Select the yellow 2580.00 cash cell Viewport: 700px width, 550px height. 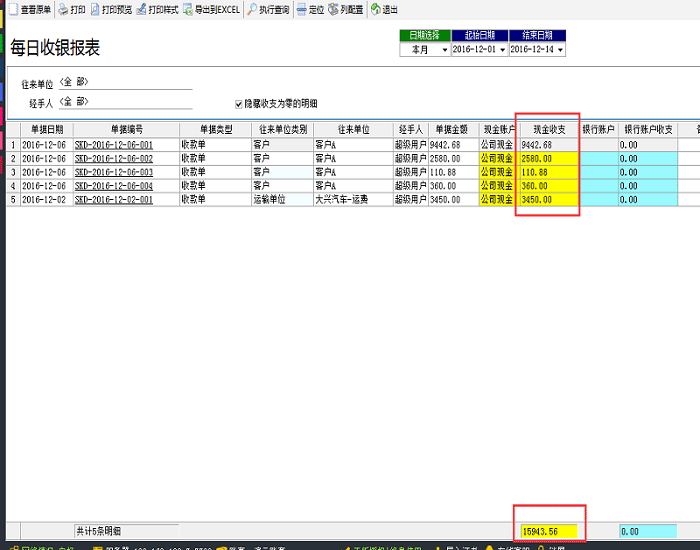[548, 159]
